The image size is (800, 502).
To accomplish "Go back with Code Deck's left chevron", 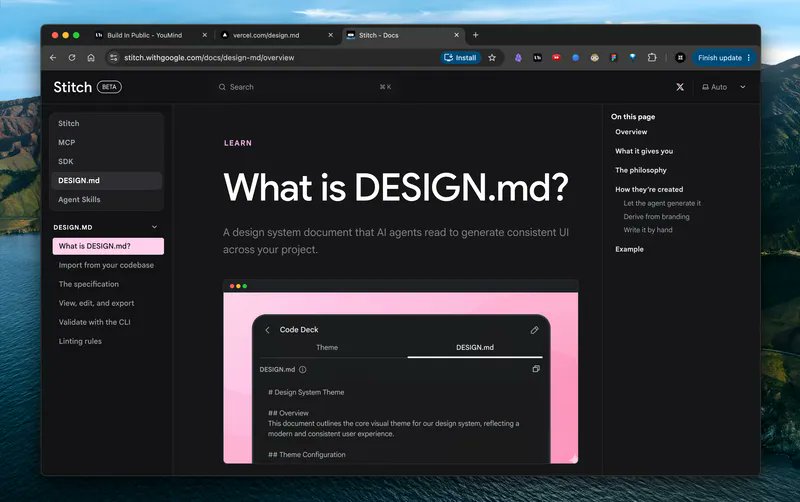I will (267, 330).
